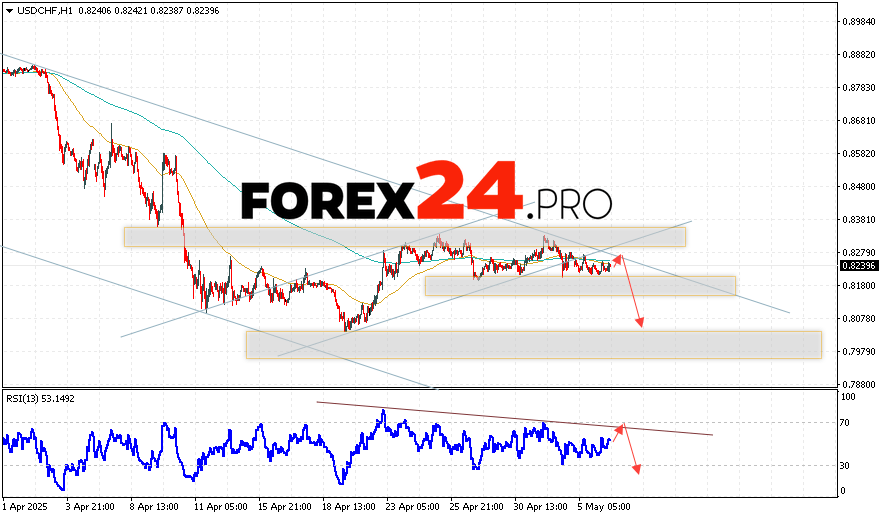
Task: Click the 0.89840 price axis label
Action: pyautogui.click(x=859, y=21)
